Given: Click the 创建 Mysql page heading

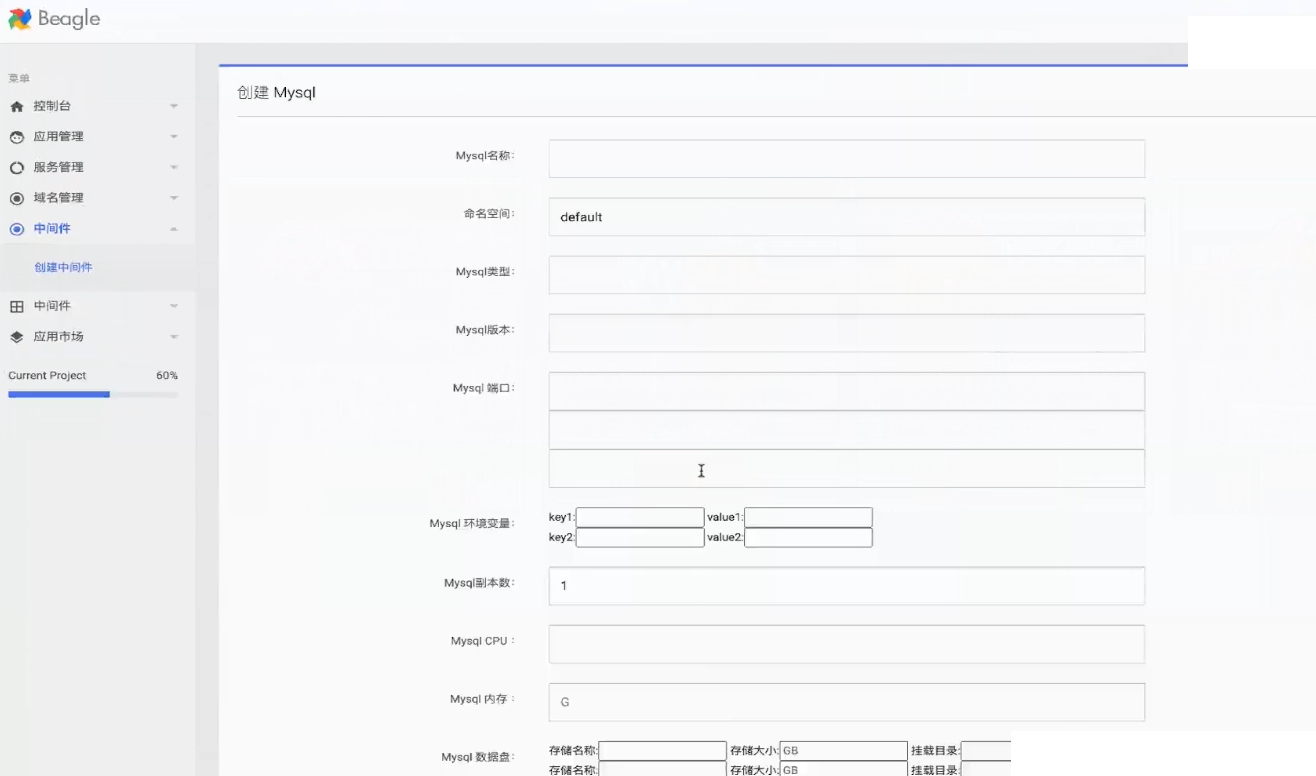Looking at the screenshot, I should coord(276,92).
